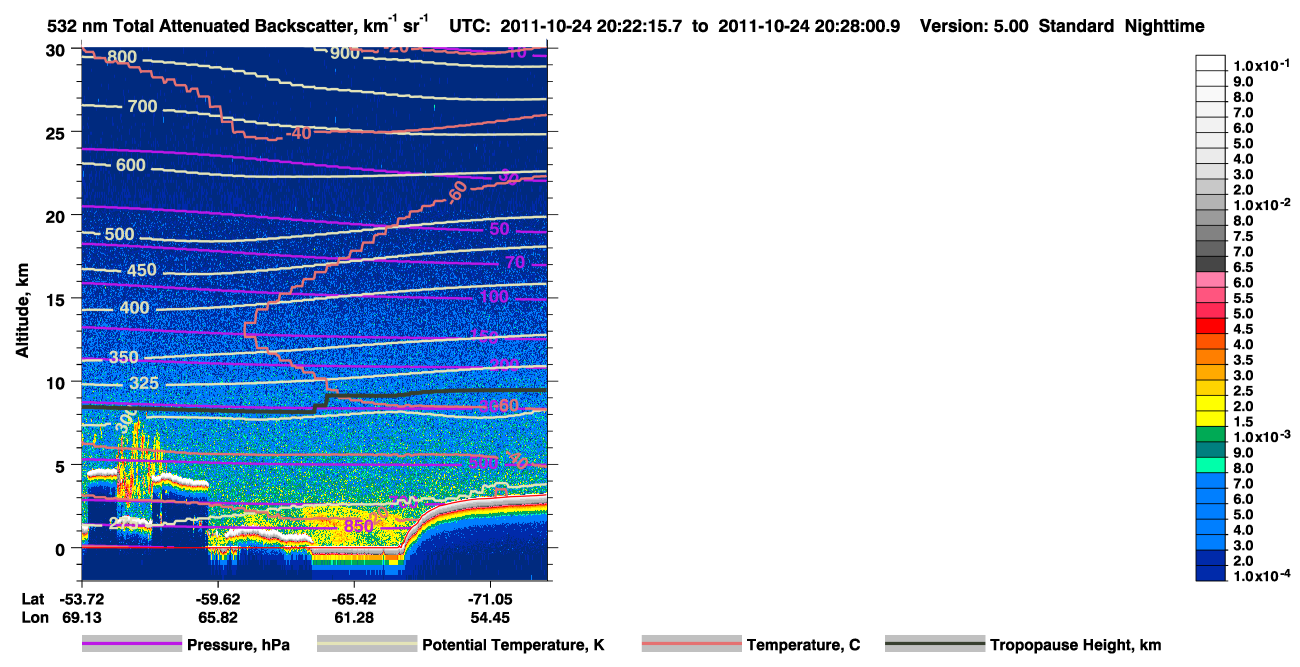Click the 7.5 color scale label

tap(1244, 236)
